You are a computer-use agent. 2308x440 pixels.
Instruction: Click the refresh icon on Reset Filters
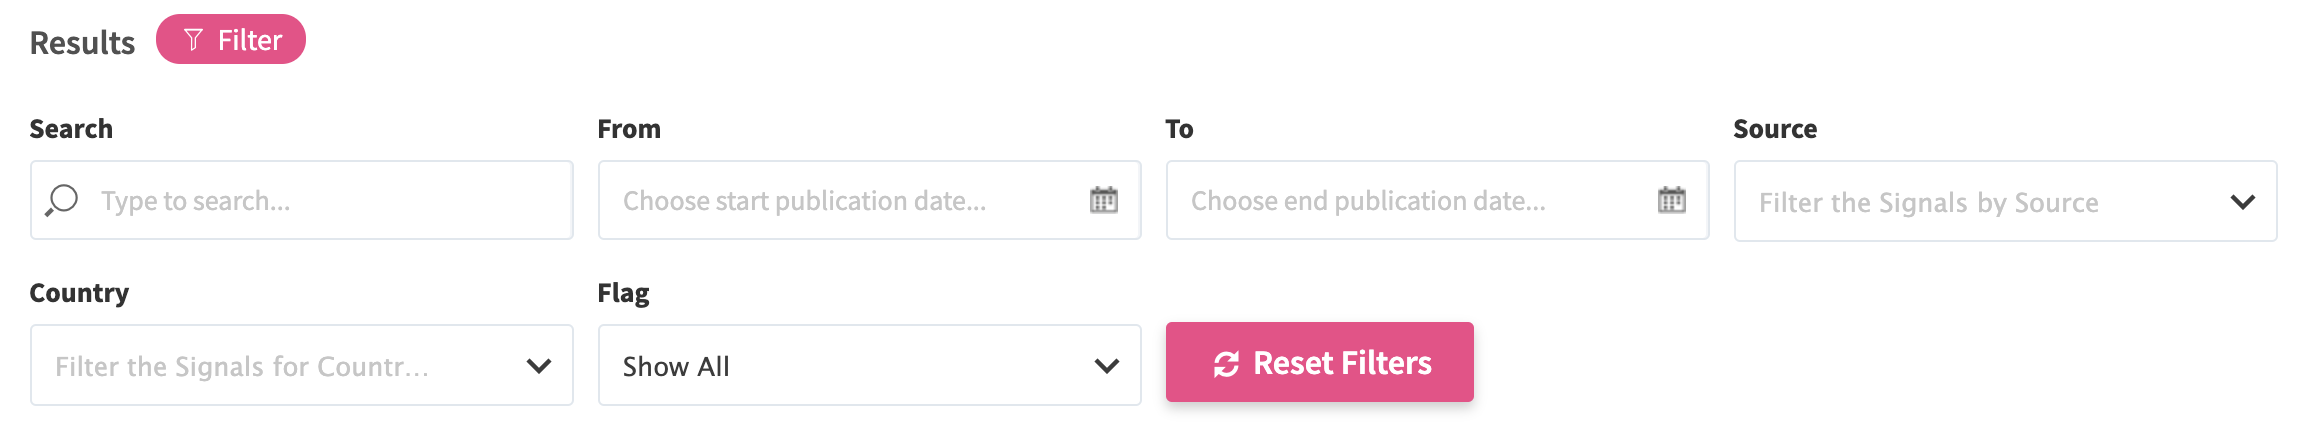(x=1226, y=364)
